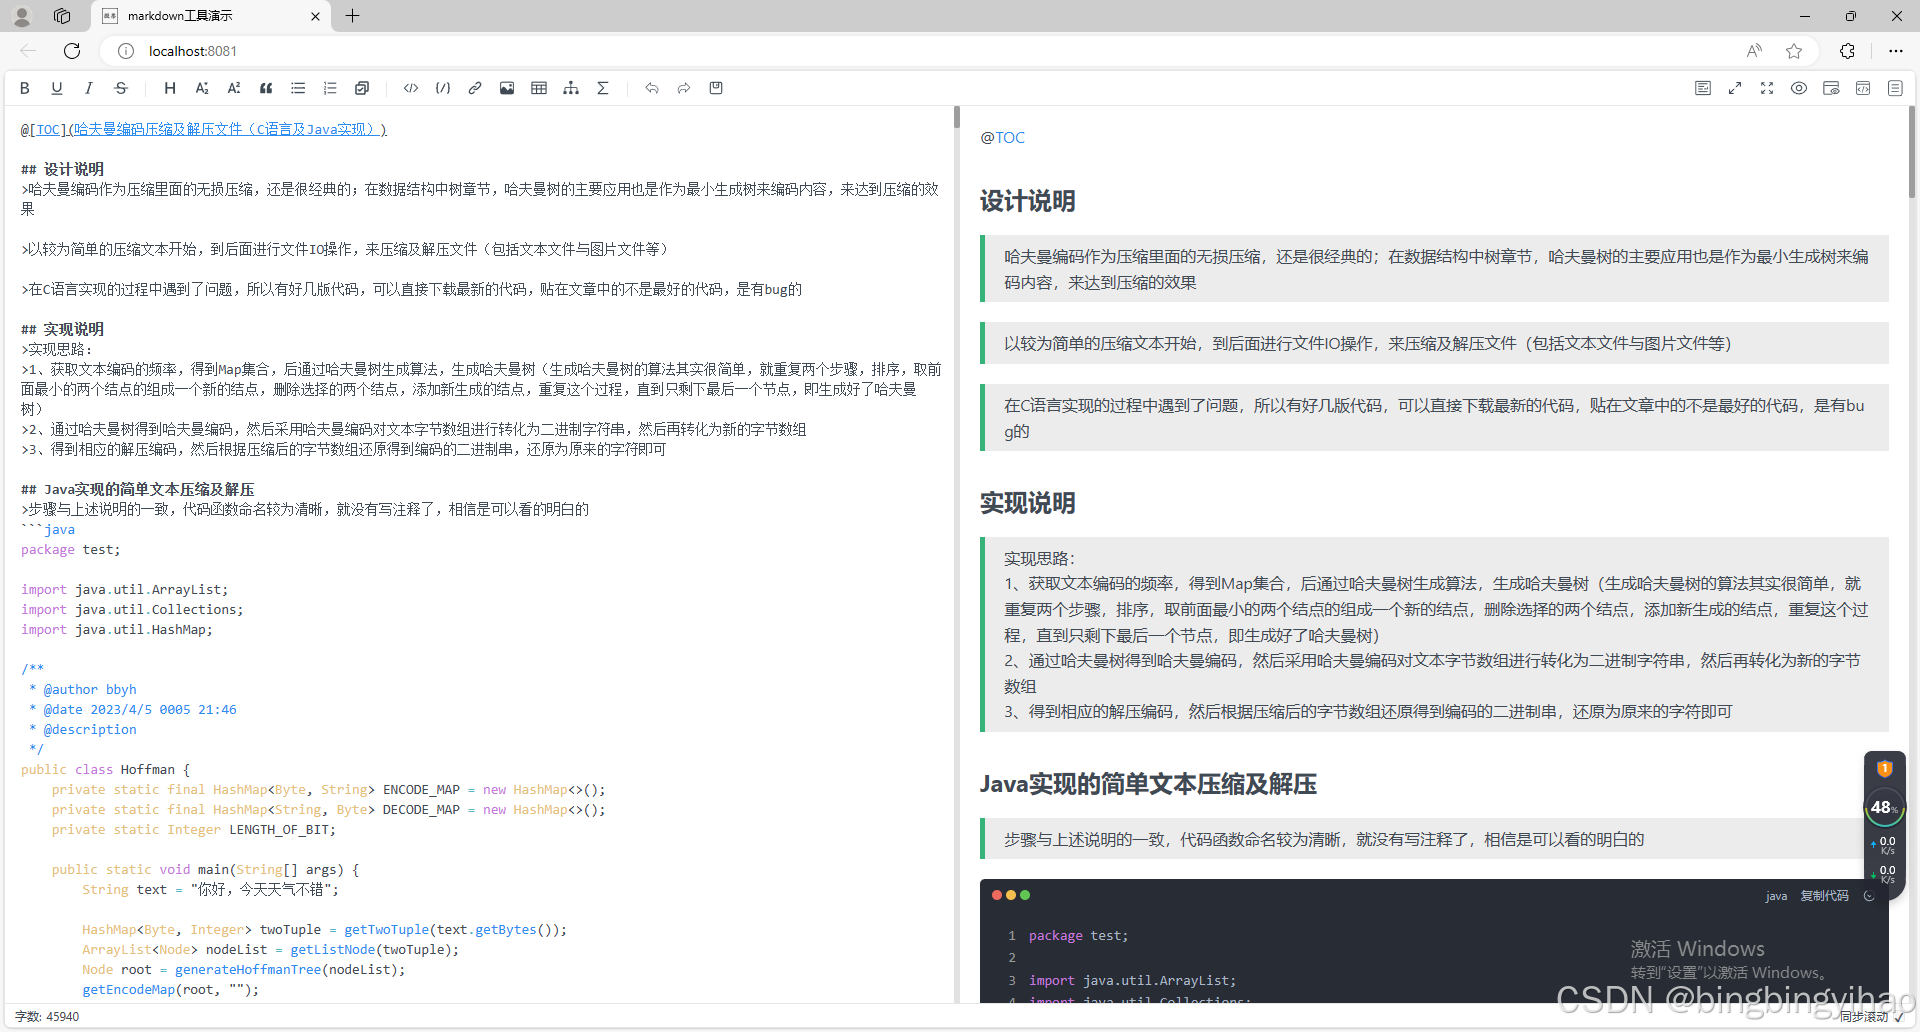Open a new browser tab

coord(352,16)
